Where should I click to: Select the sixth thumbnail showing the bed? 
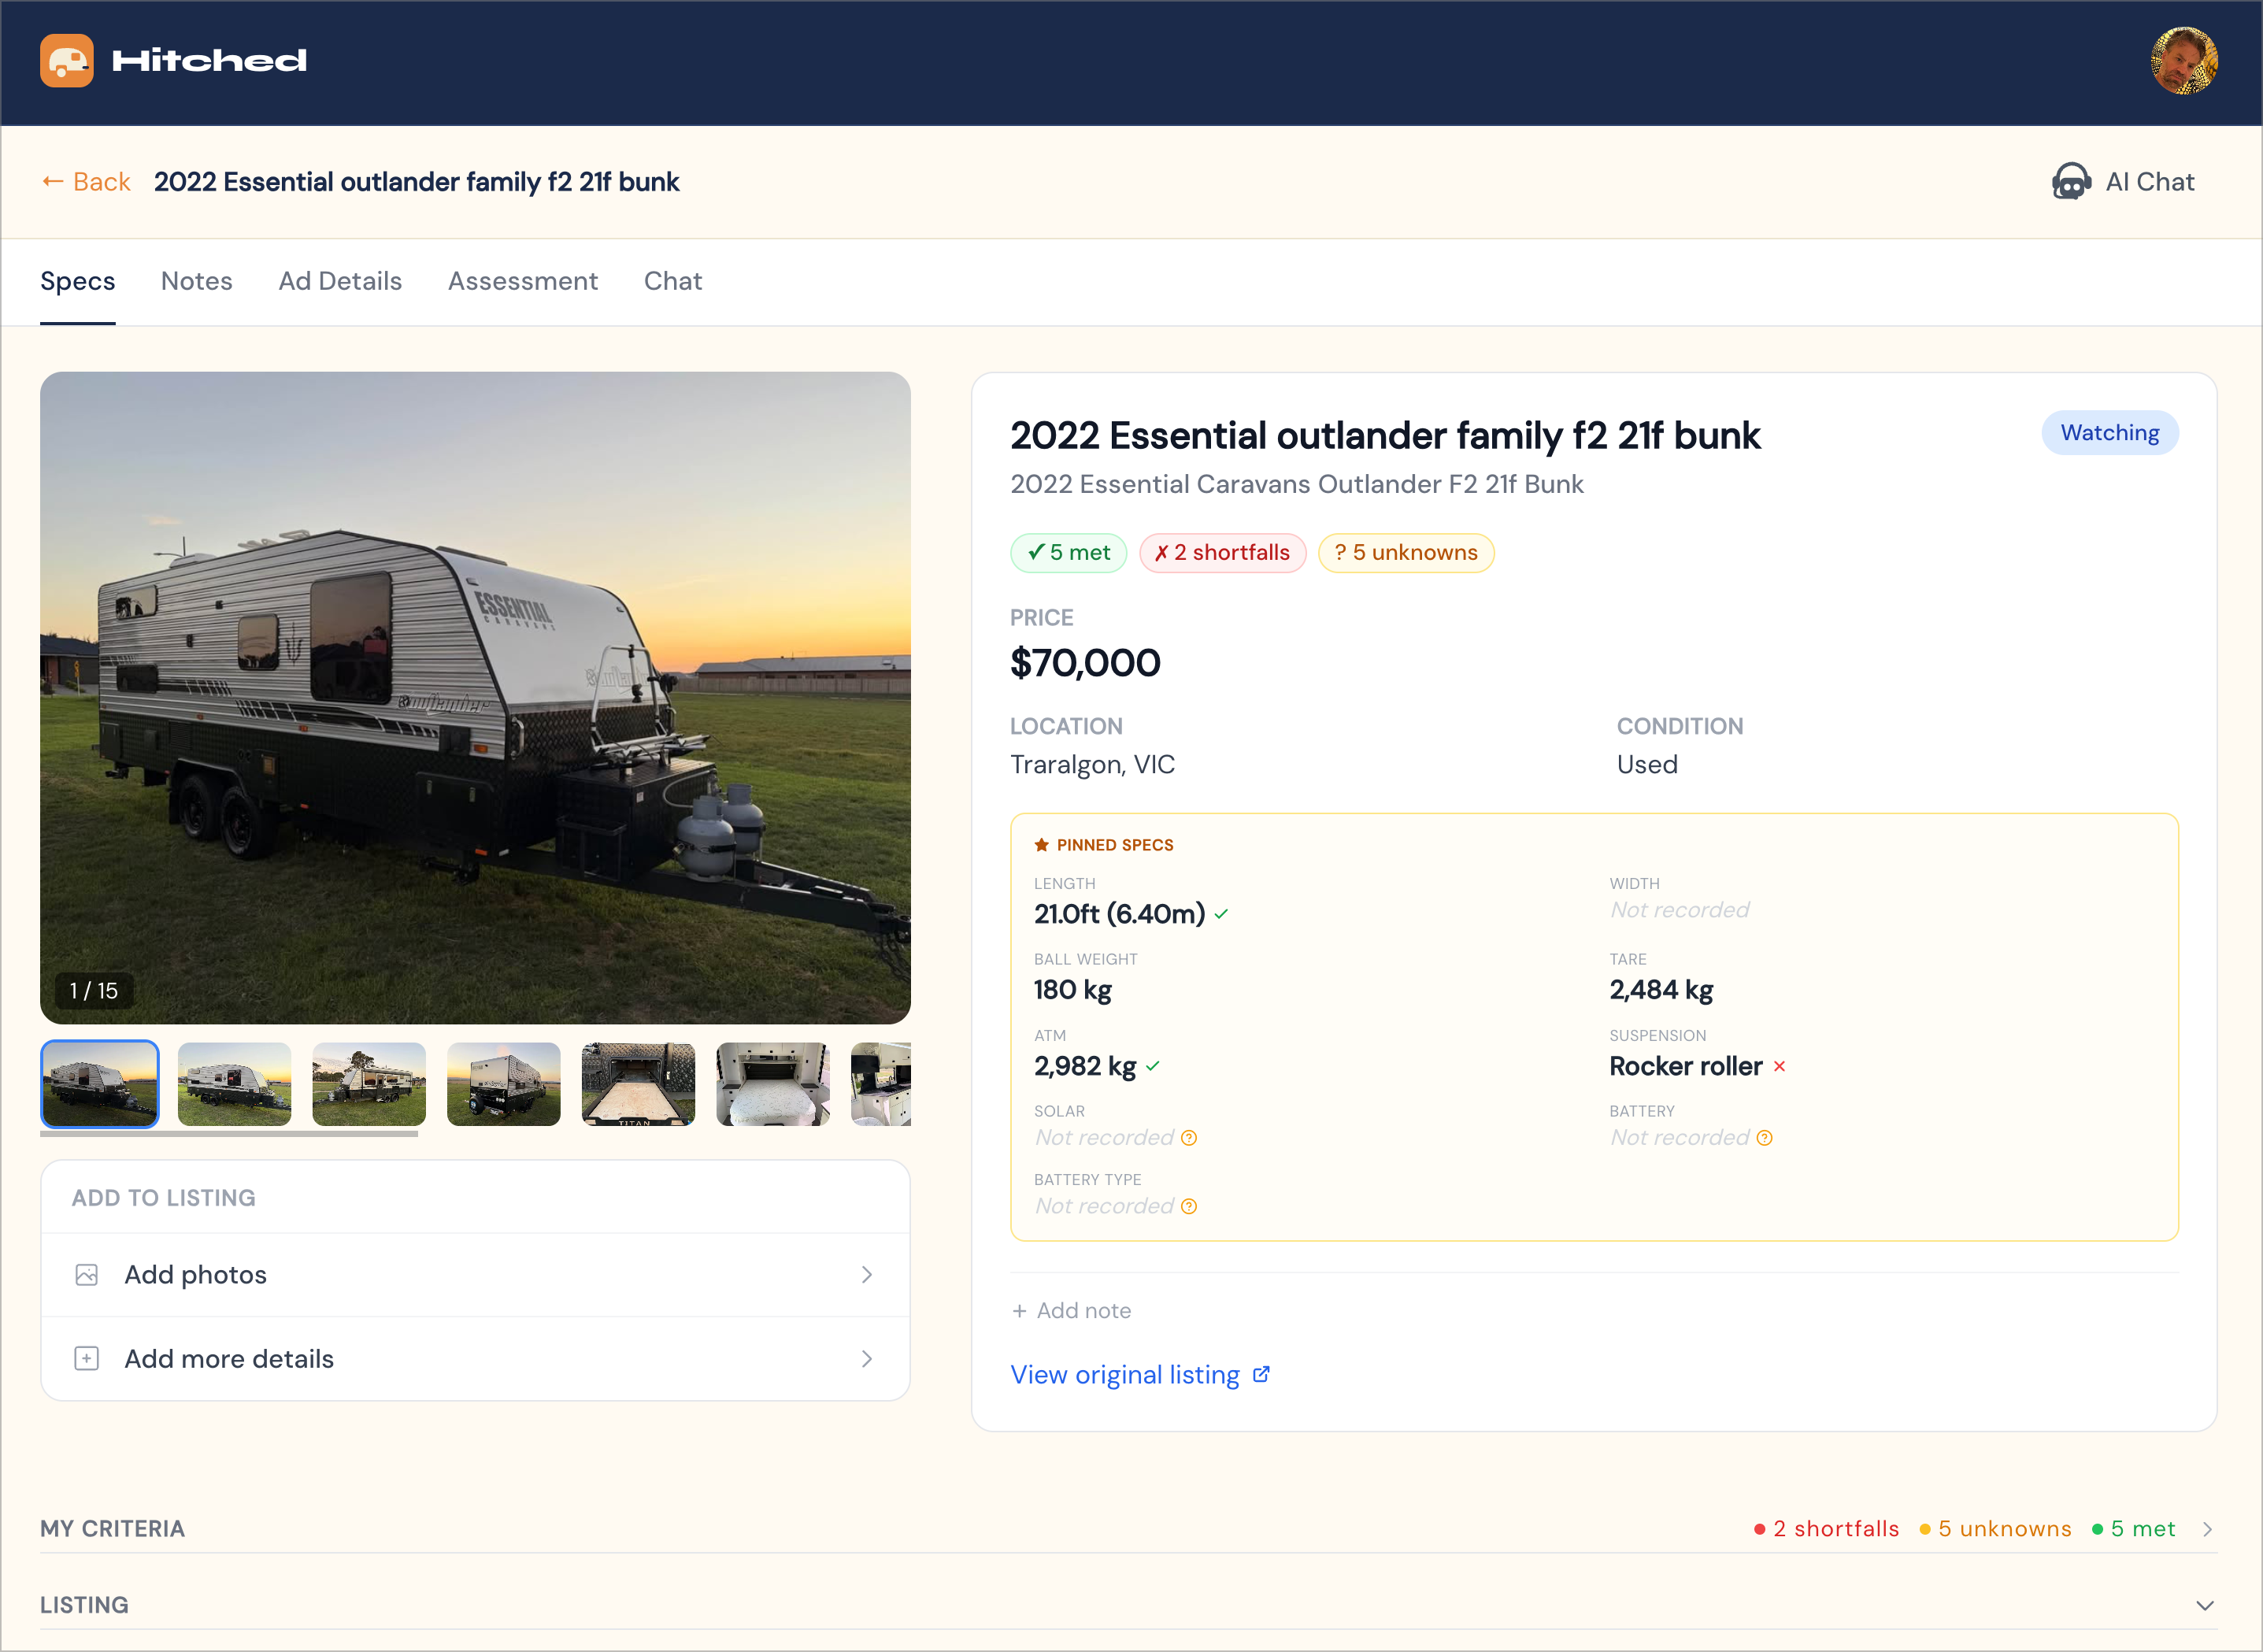point(773,1084)
